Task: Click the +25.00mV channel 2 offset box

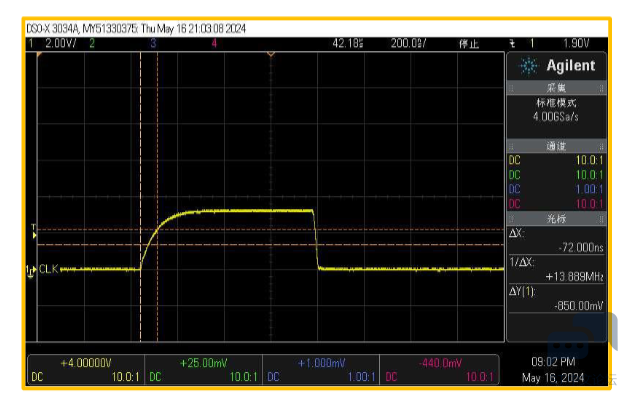Action: tap(204, 369)
